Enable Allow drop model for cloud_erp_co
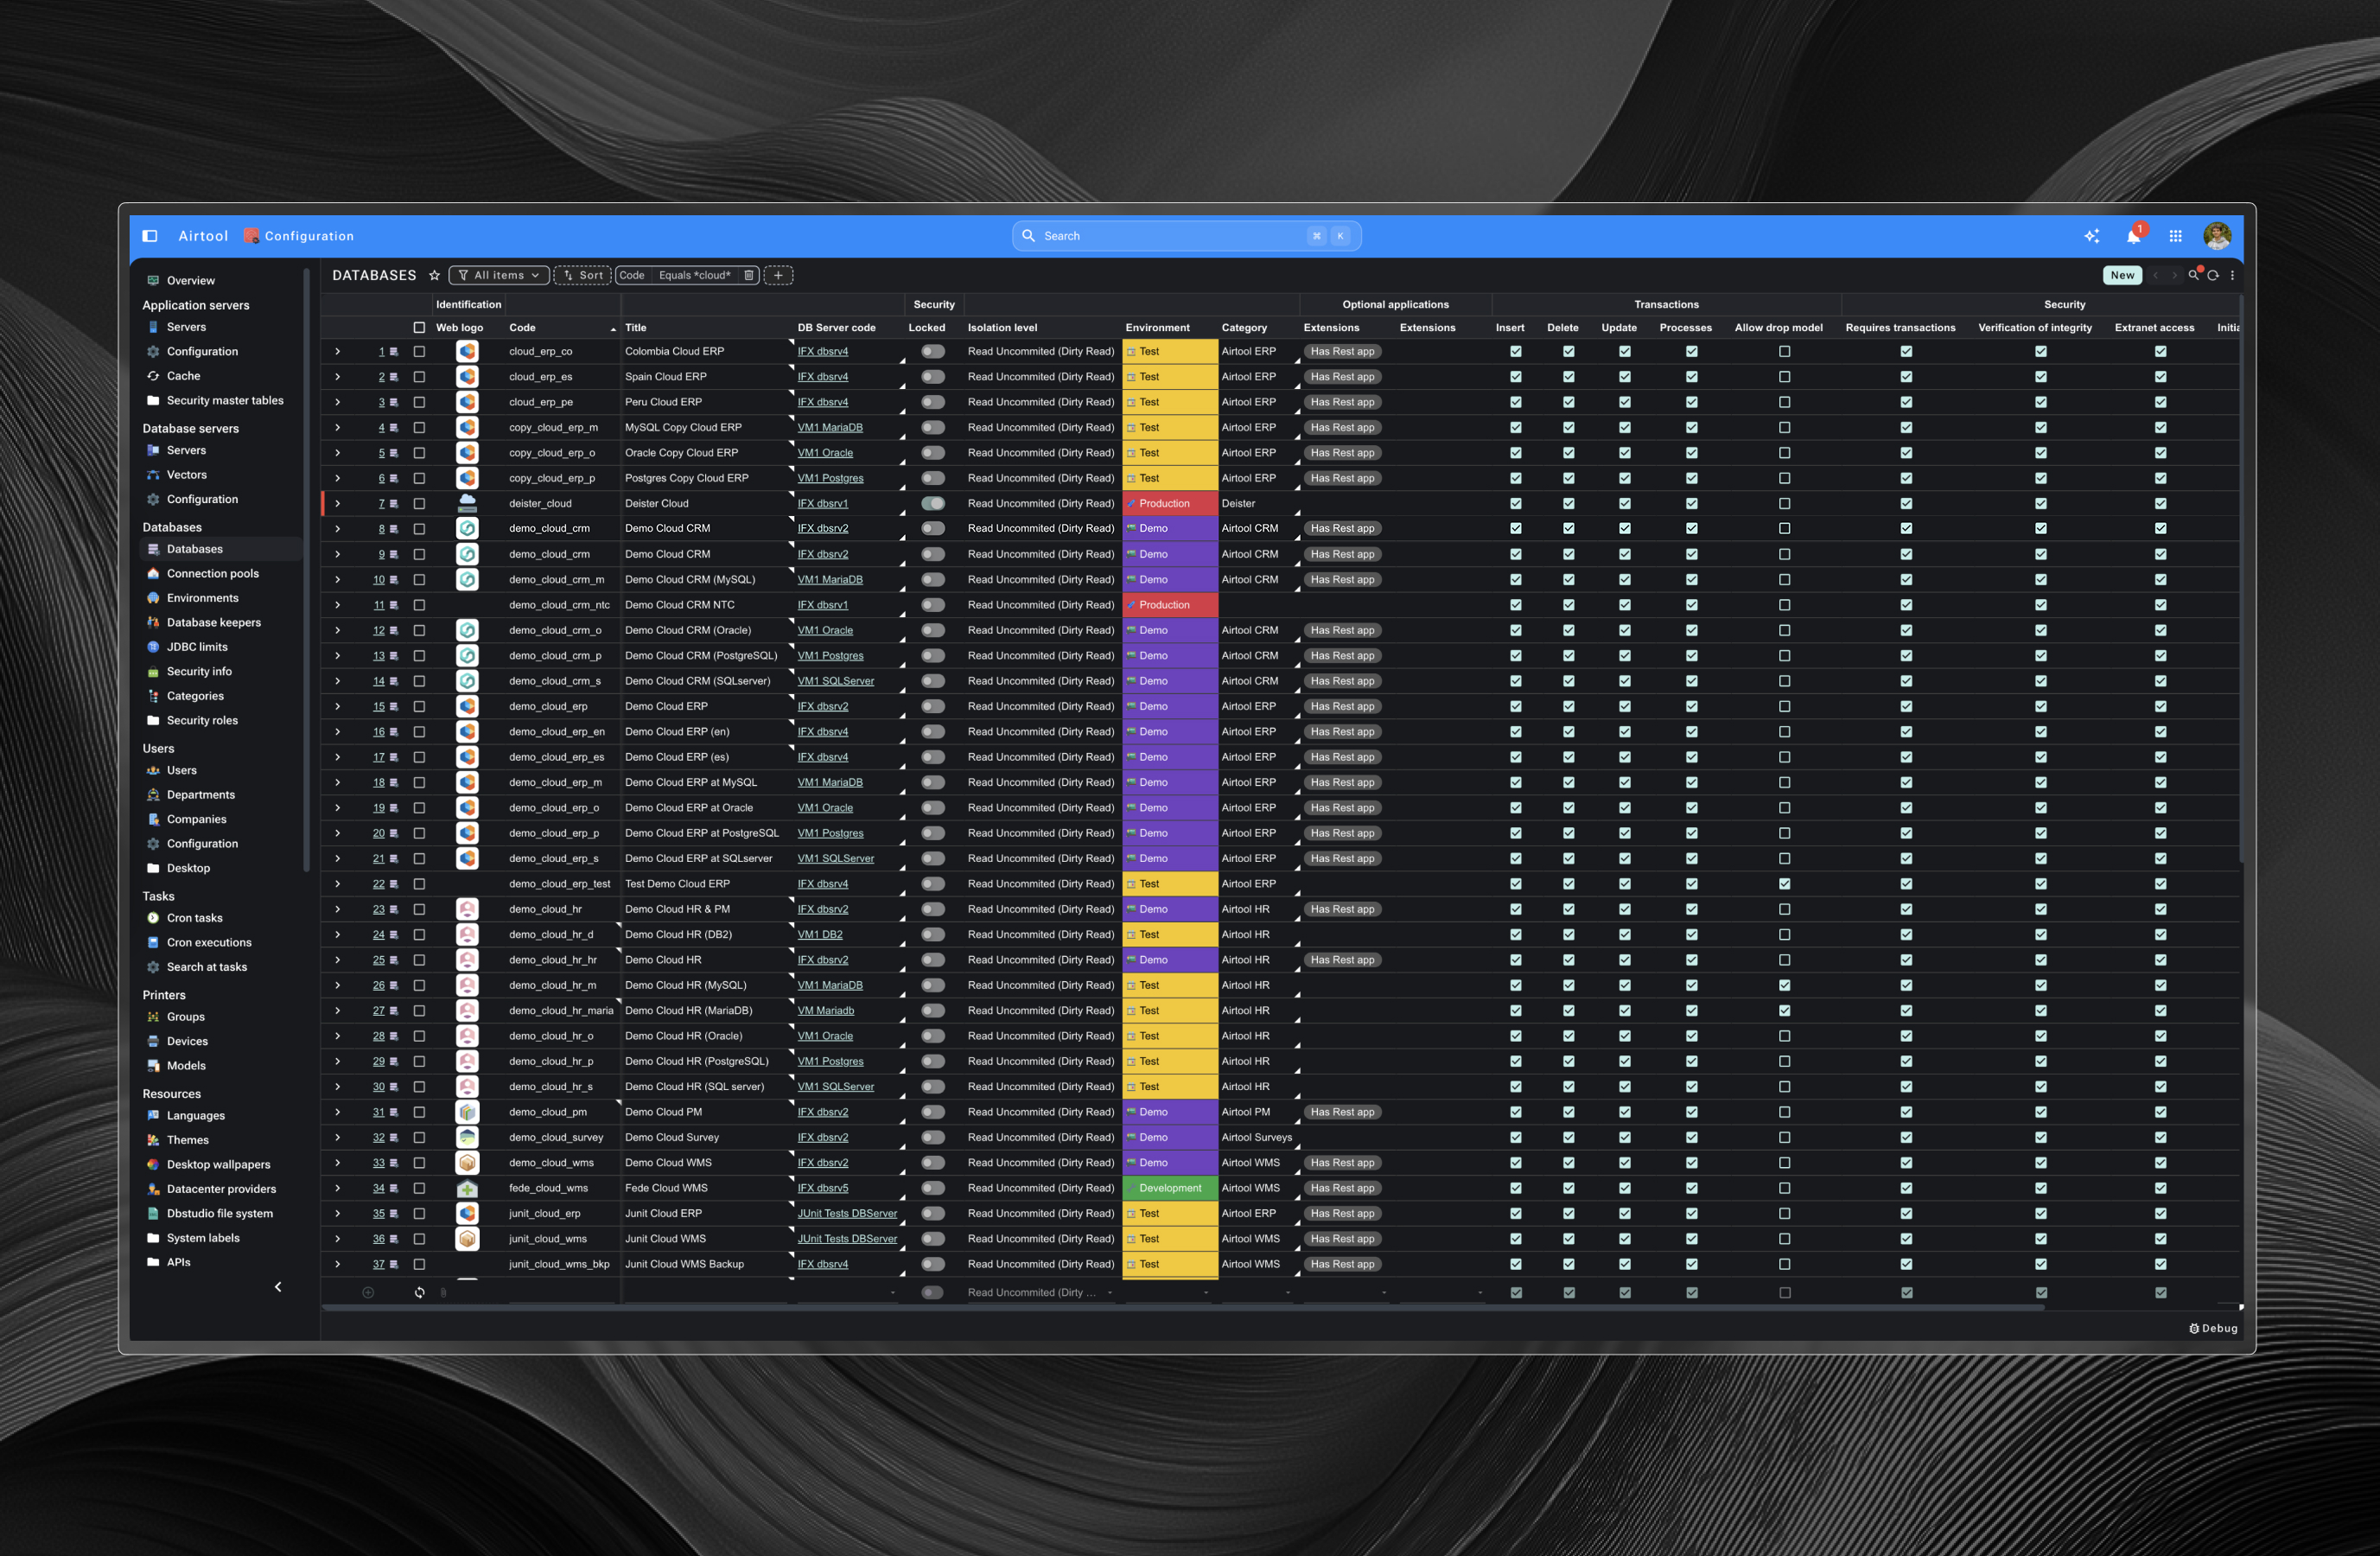2380x1556 pixels. coord(1784,352)
